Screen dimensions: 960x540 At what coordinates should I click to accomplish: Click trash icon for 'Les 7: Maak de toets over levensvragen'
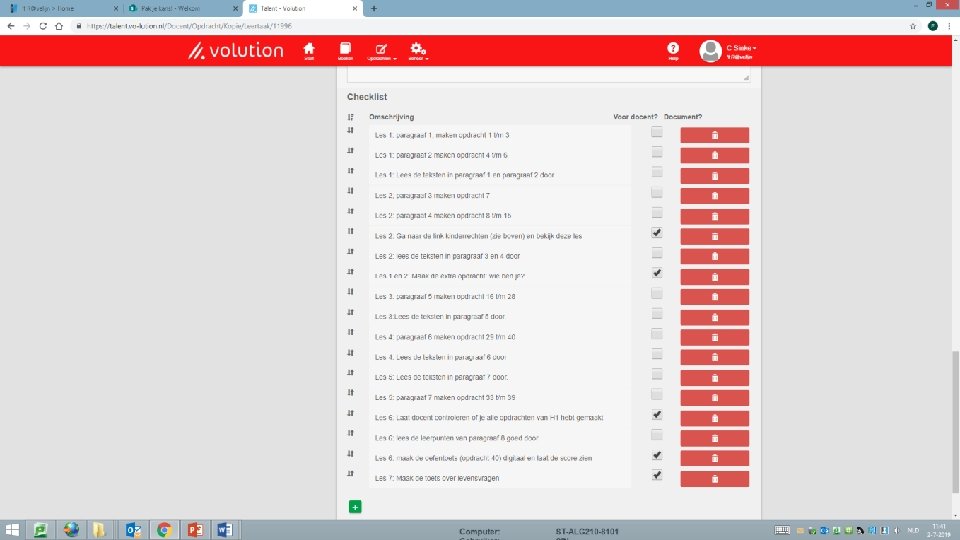[714, 479]
